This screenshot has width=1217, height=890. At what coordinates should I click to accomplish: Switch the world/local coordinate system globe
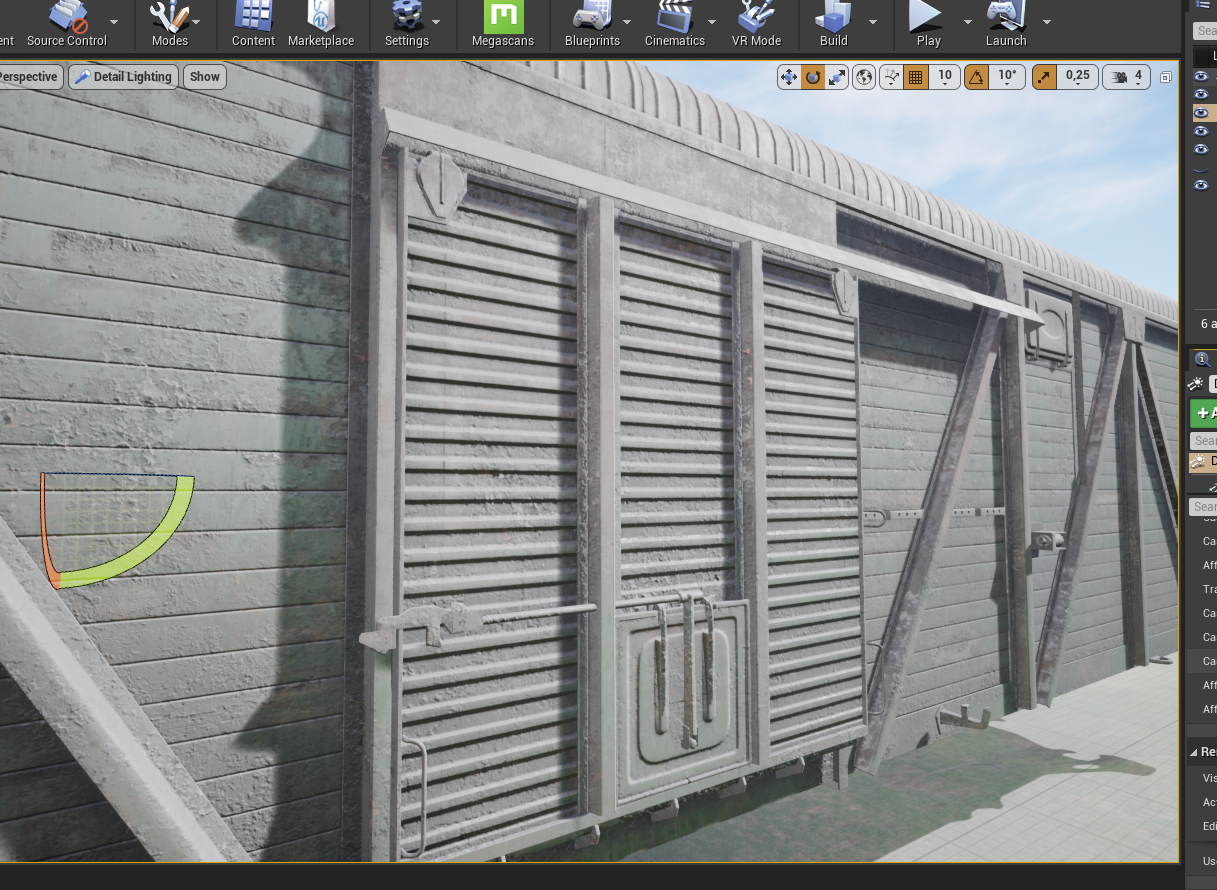click(x=864, y=77)
